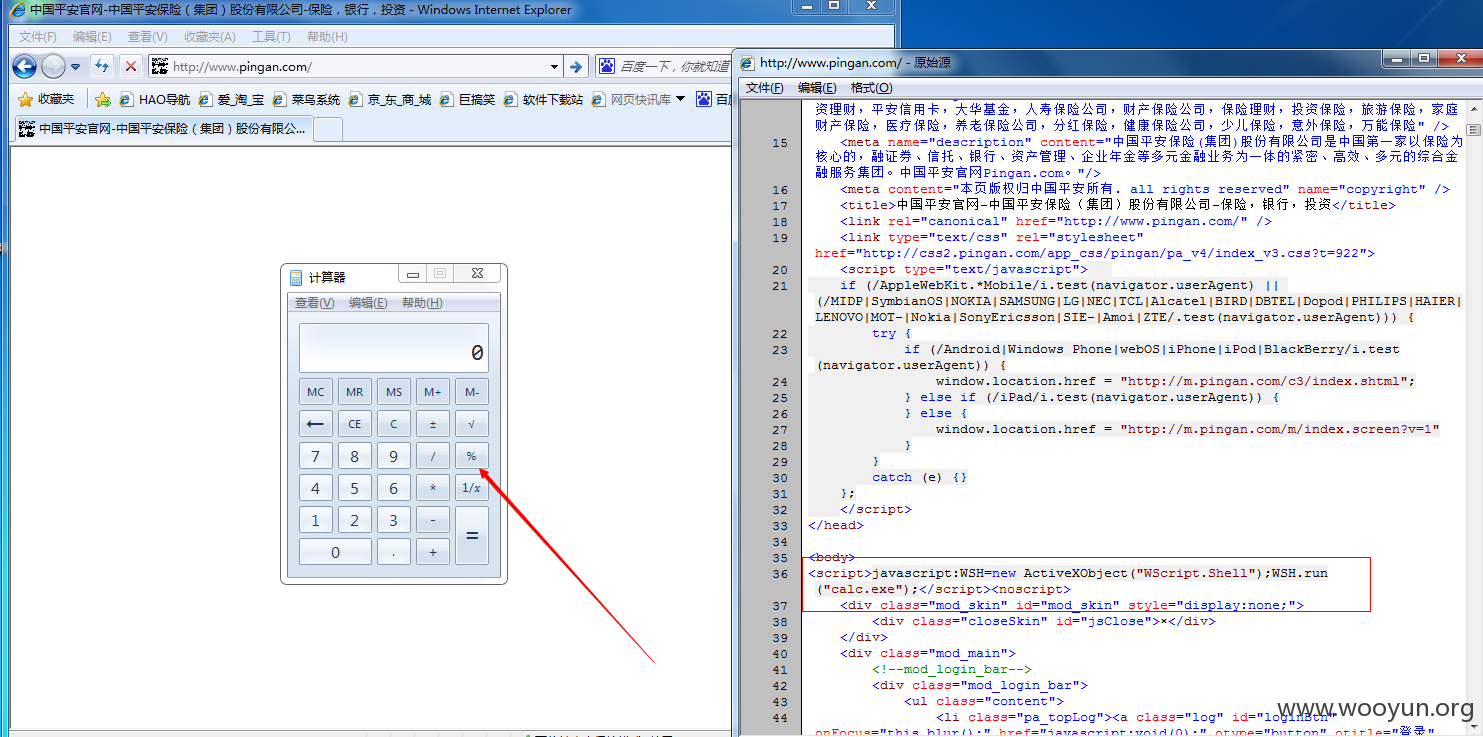Click calculator decimal point key
Screen dimensions: 1483x737
[x=394, y=552]
